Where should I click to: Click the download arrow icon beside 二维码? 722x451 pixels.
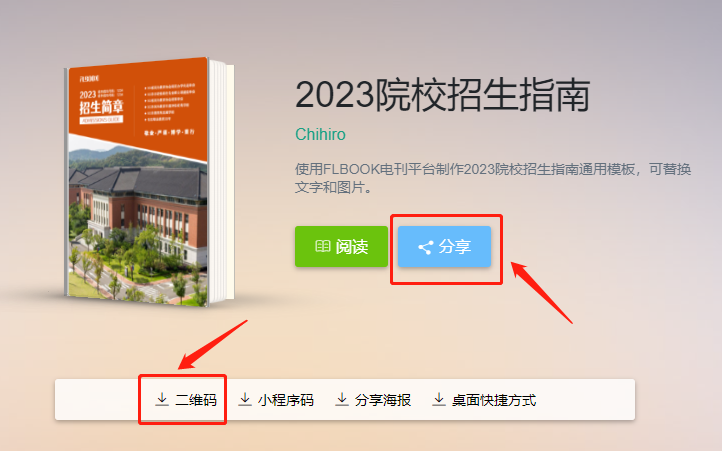[x=162, y=399]
